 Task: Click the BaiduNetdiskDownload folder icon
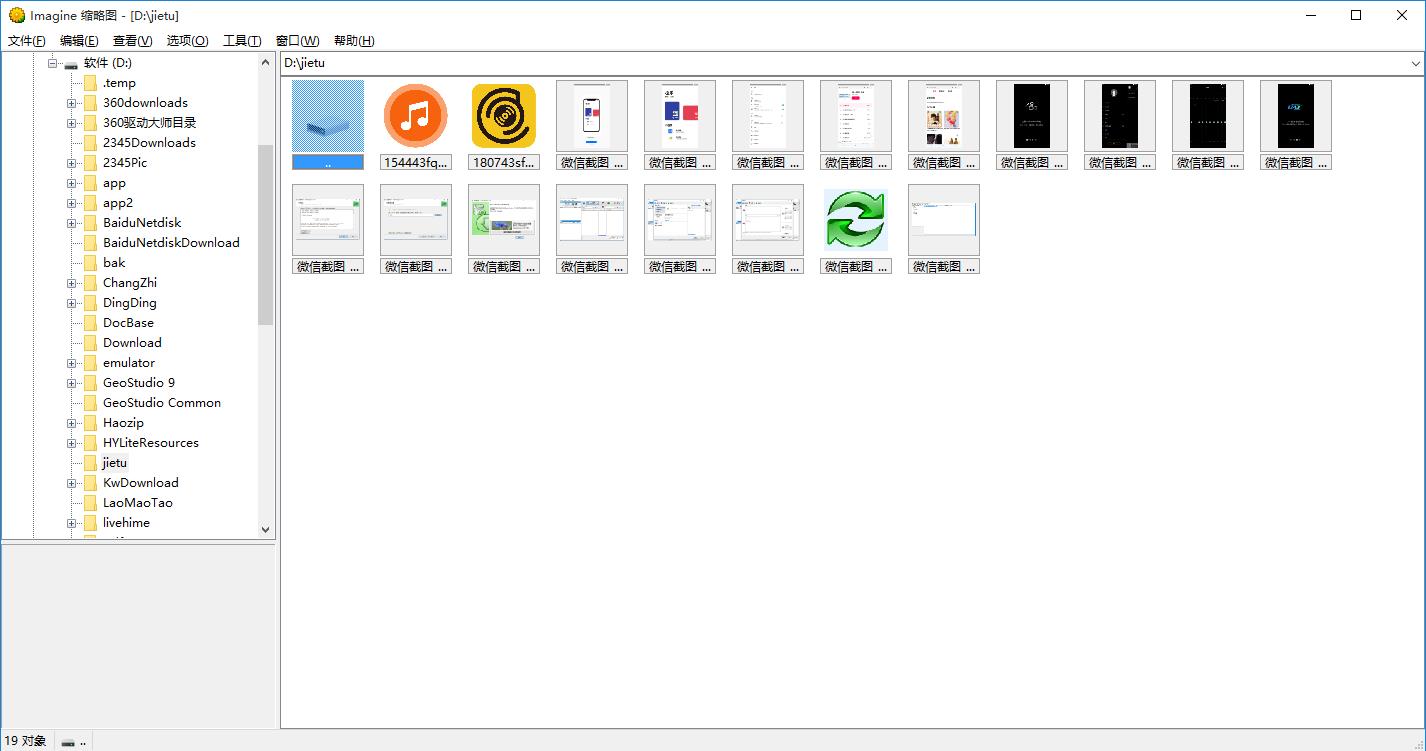click(90, 243)
